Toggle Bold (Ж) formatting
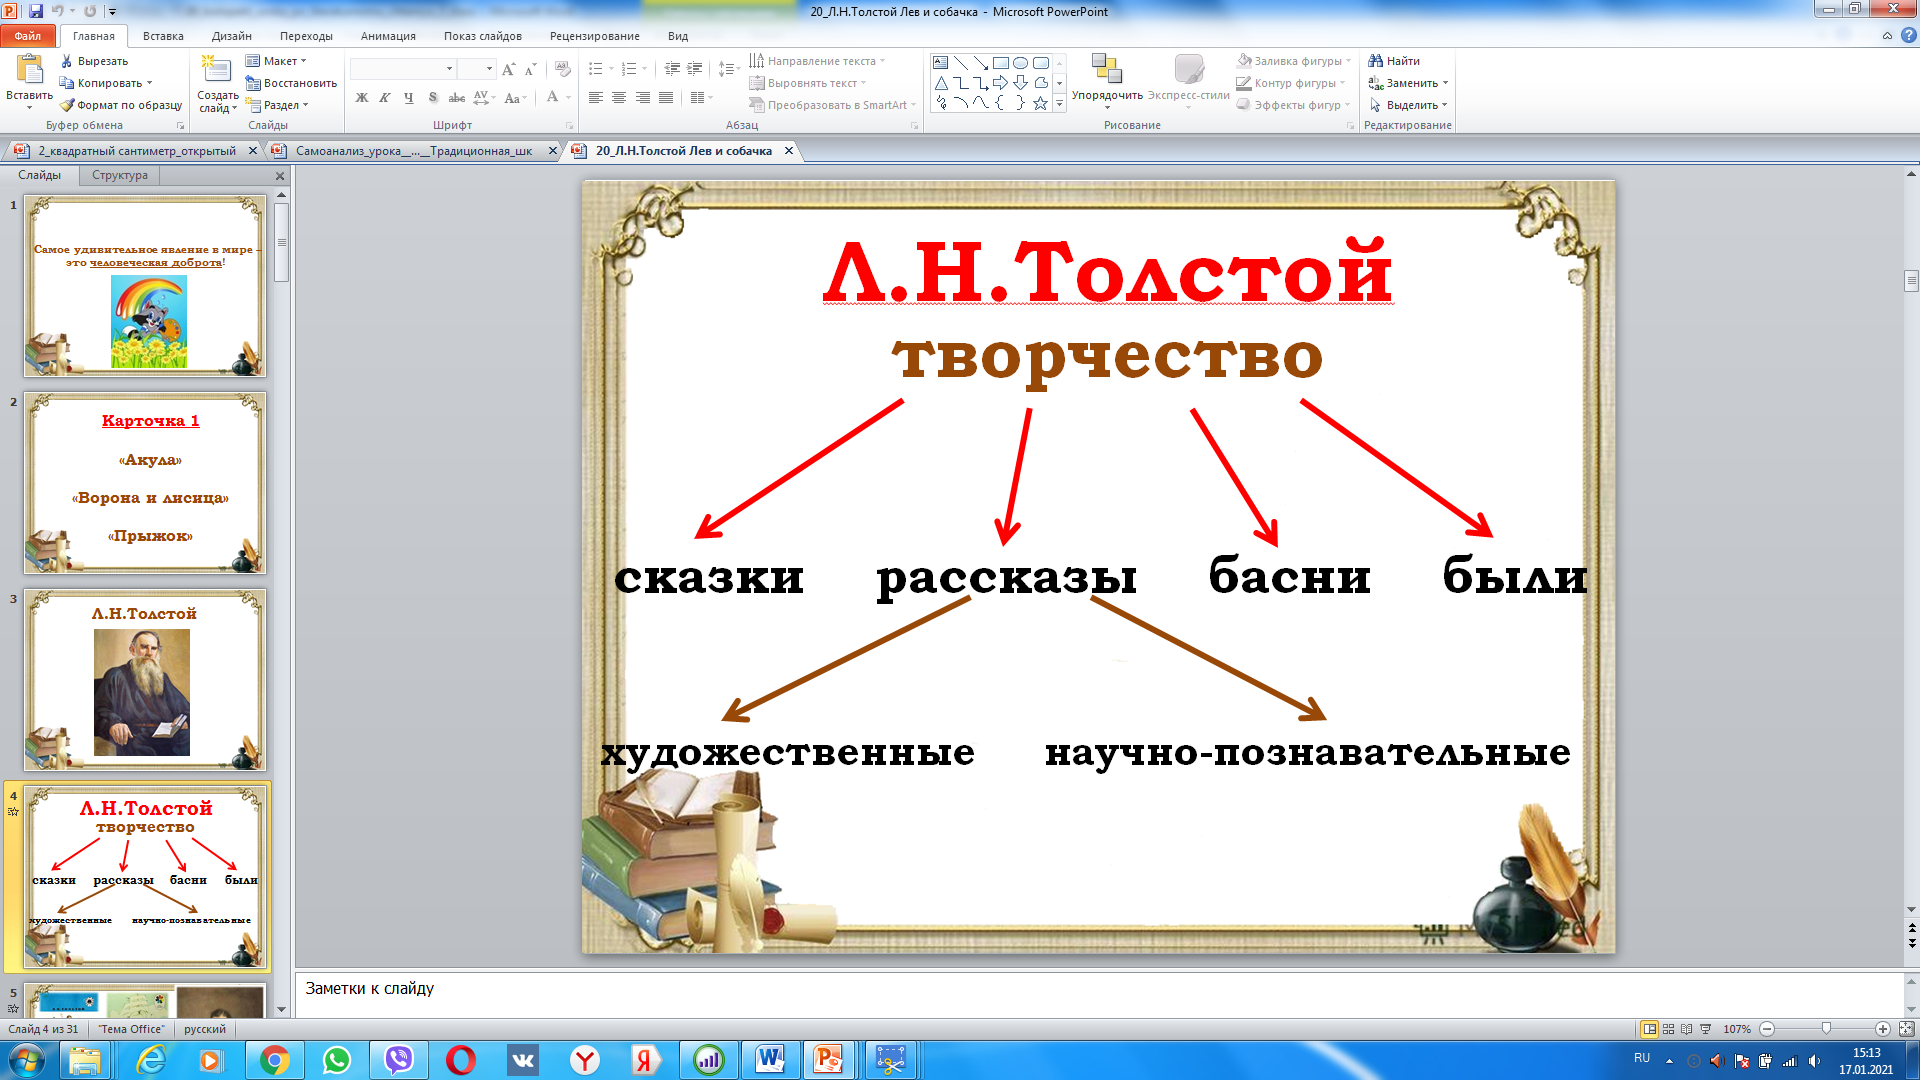Screen dimensions: 1920x1080 pos(362,98)
